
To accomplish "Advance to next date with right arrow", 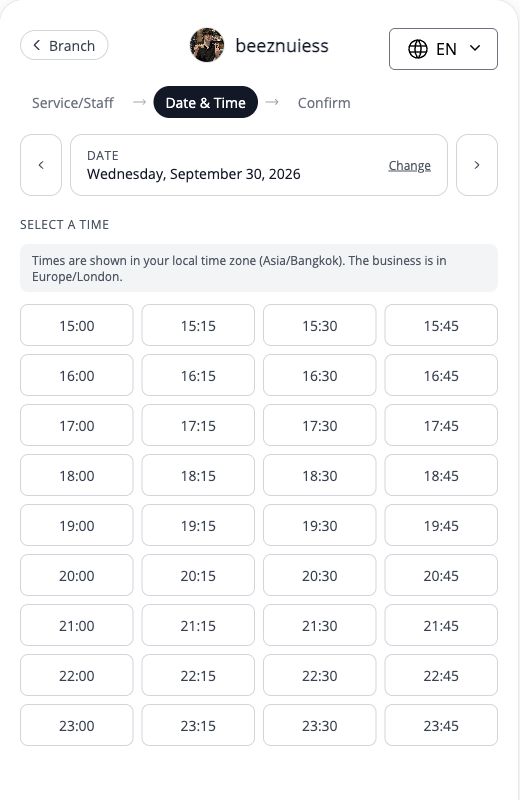I will point(477,165).
